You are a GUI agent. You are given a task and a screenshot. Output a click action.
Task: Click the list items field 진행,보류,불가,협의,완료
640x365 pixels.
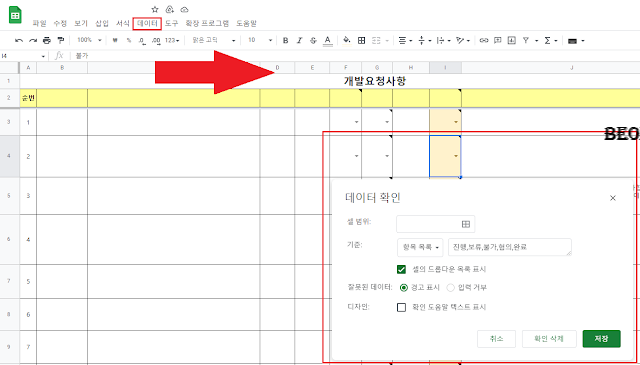pyautogui.click(x=510, y=247)
